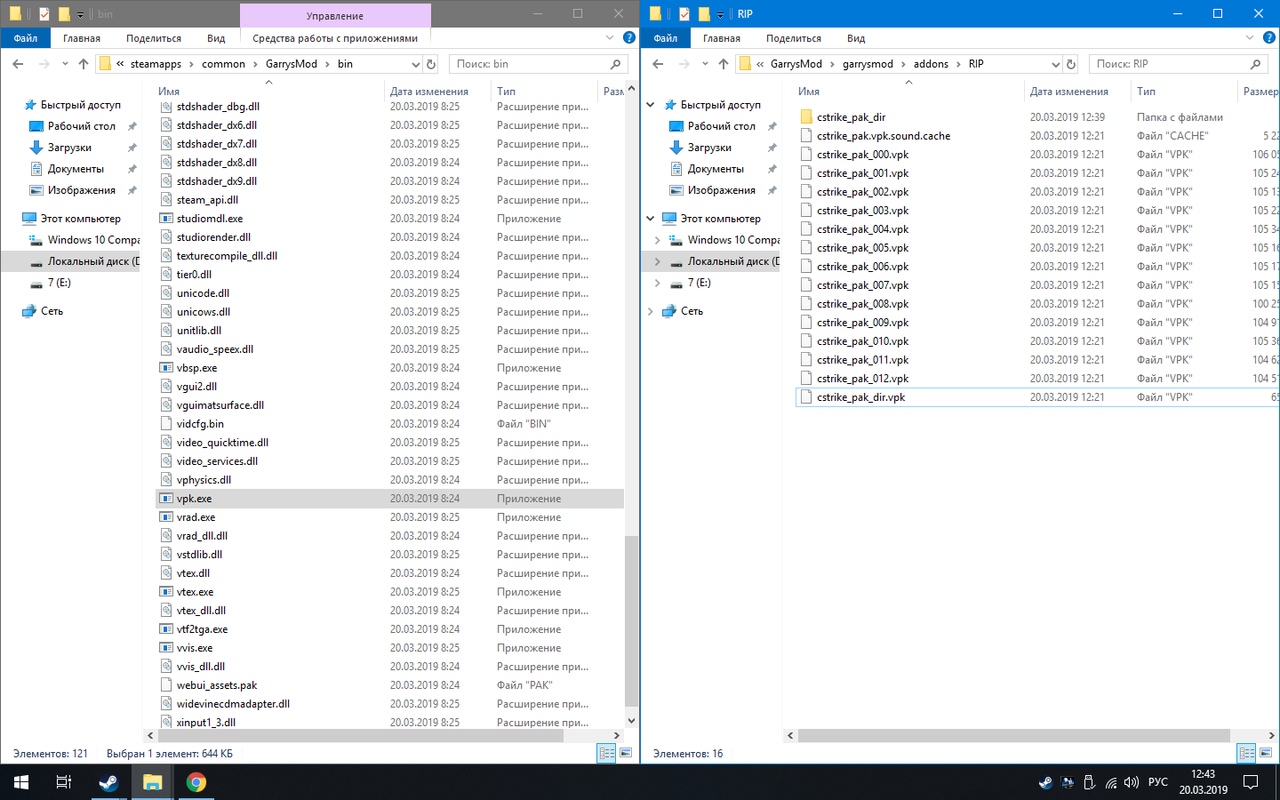
Task: Open address history dropdown in RIP window
Action: 1054,64
